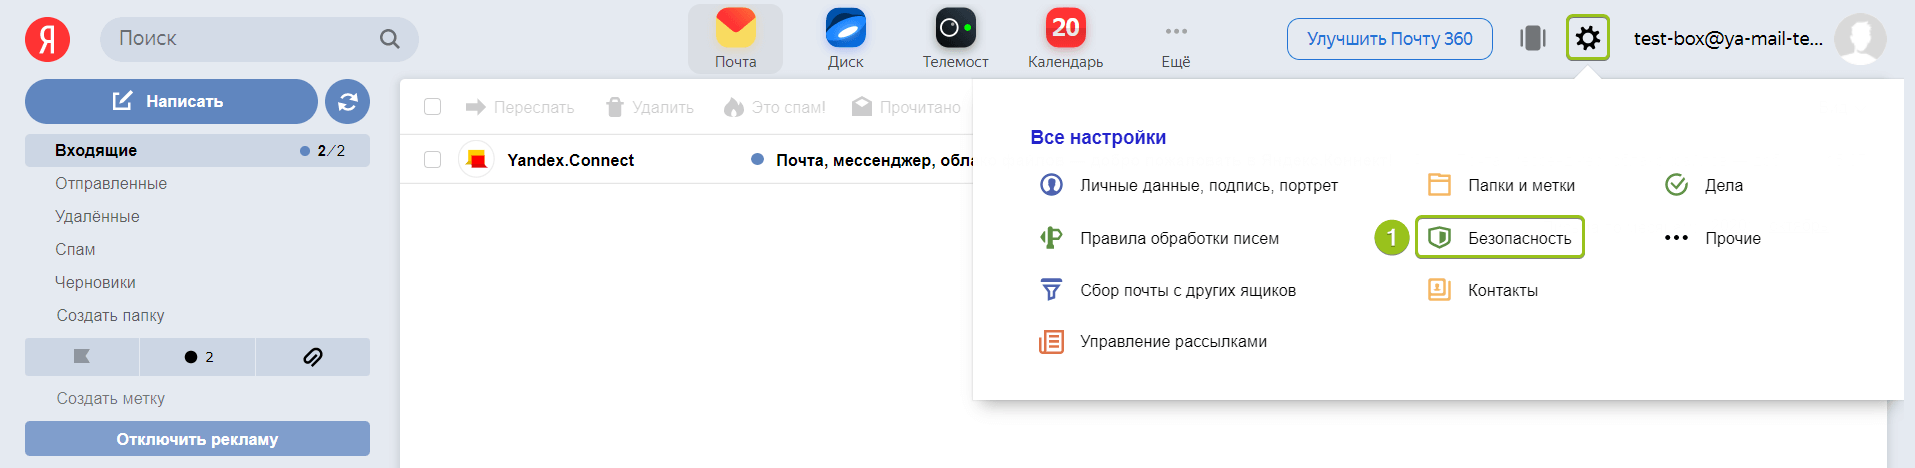The height and width of the screenshot is (468, 1915).
Task: Click Создать папку link
Action: click(x=110, y=315)
